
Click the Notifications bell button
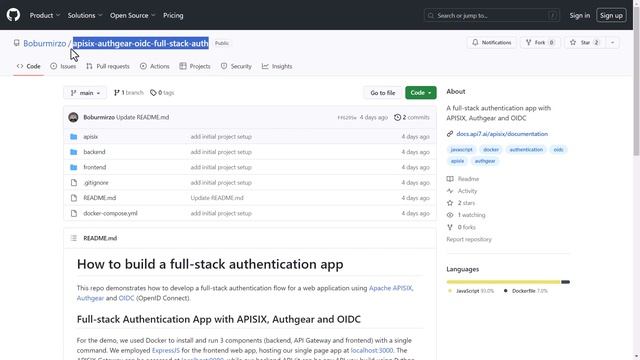tap(491, 42)
